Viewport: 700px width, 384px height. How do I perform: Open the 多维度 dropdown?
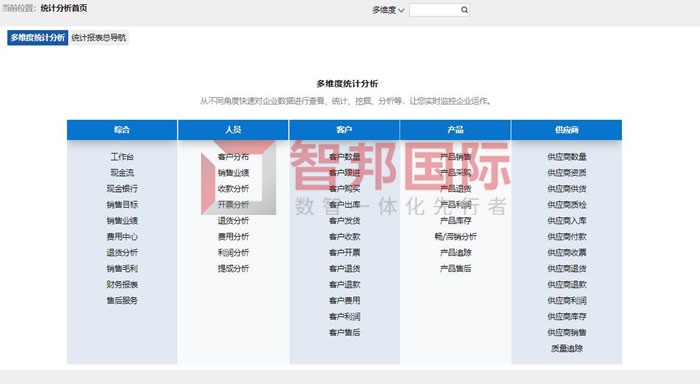click(x=388, y=10)
